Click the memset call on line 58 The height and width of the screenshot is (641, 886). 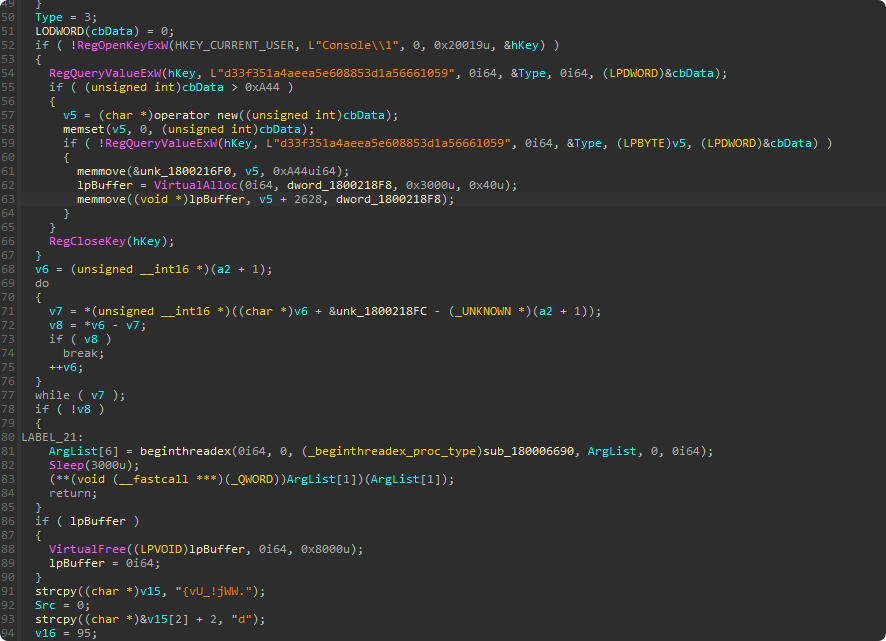click(83, 129)
